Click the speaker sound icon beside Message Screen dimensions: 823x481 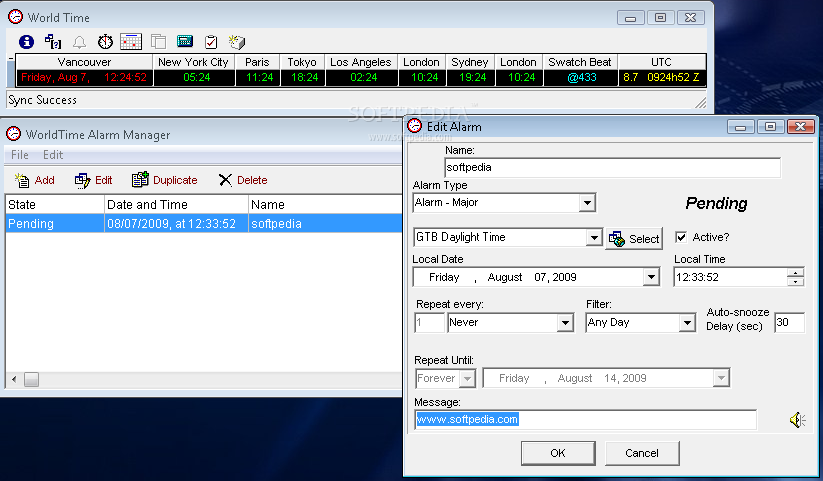point(797,420)
